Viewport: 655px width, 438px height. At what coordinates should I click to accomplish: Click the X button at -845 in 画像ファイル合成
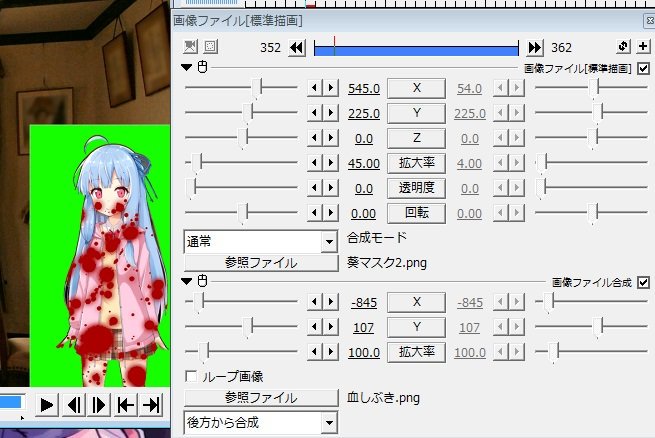pyautogui.click(x=416, y=302)
